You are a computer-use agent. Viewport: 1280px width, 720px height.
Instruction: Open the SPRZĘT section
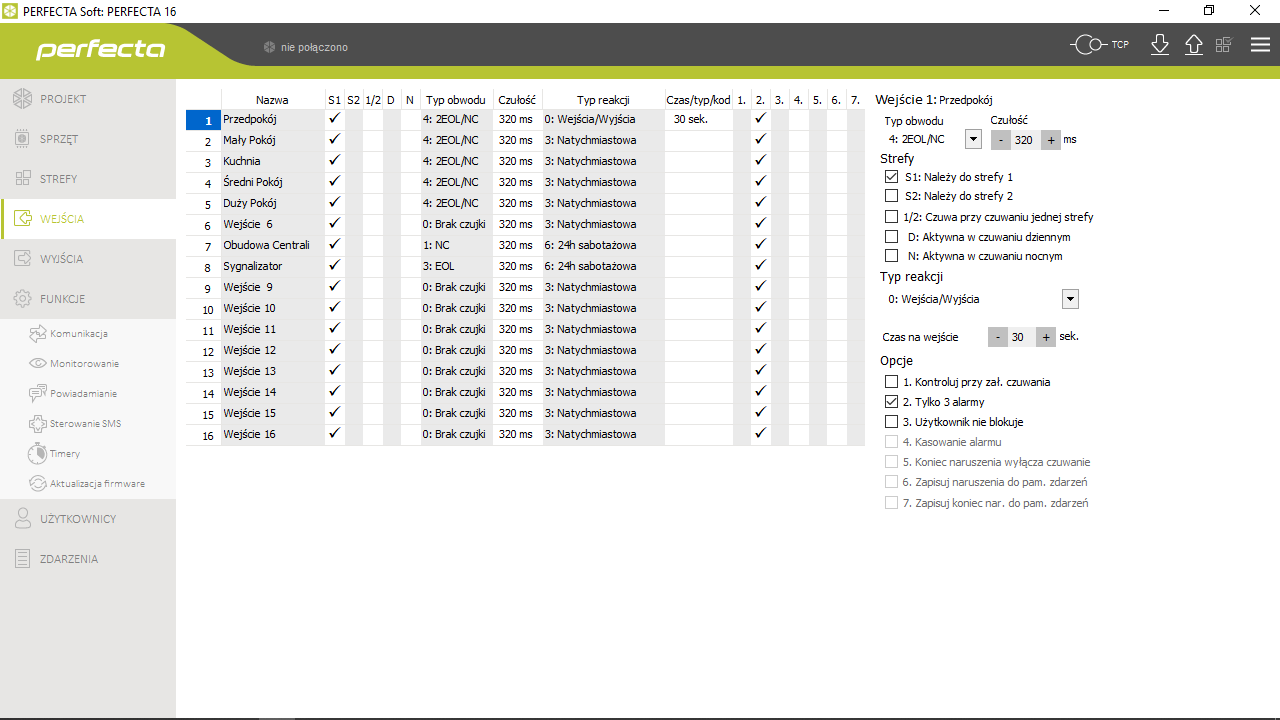pyautogui.click(x=88, y=139)
